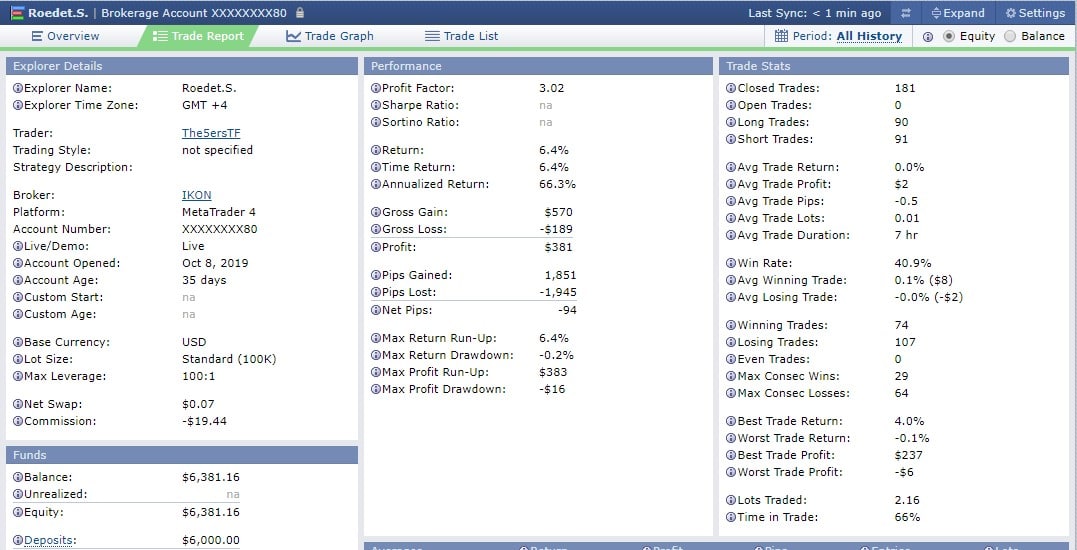The width and height of the screenshot is (1077, 550).
Task: Open the Period All History dropdown
Action: [x=868, y=36]
